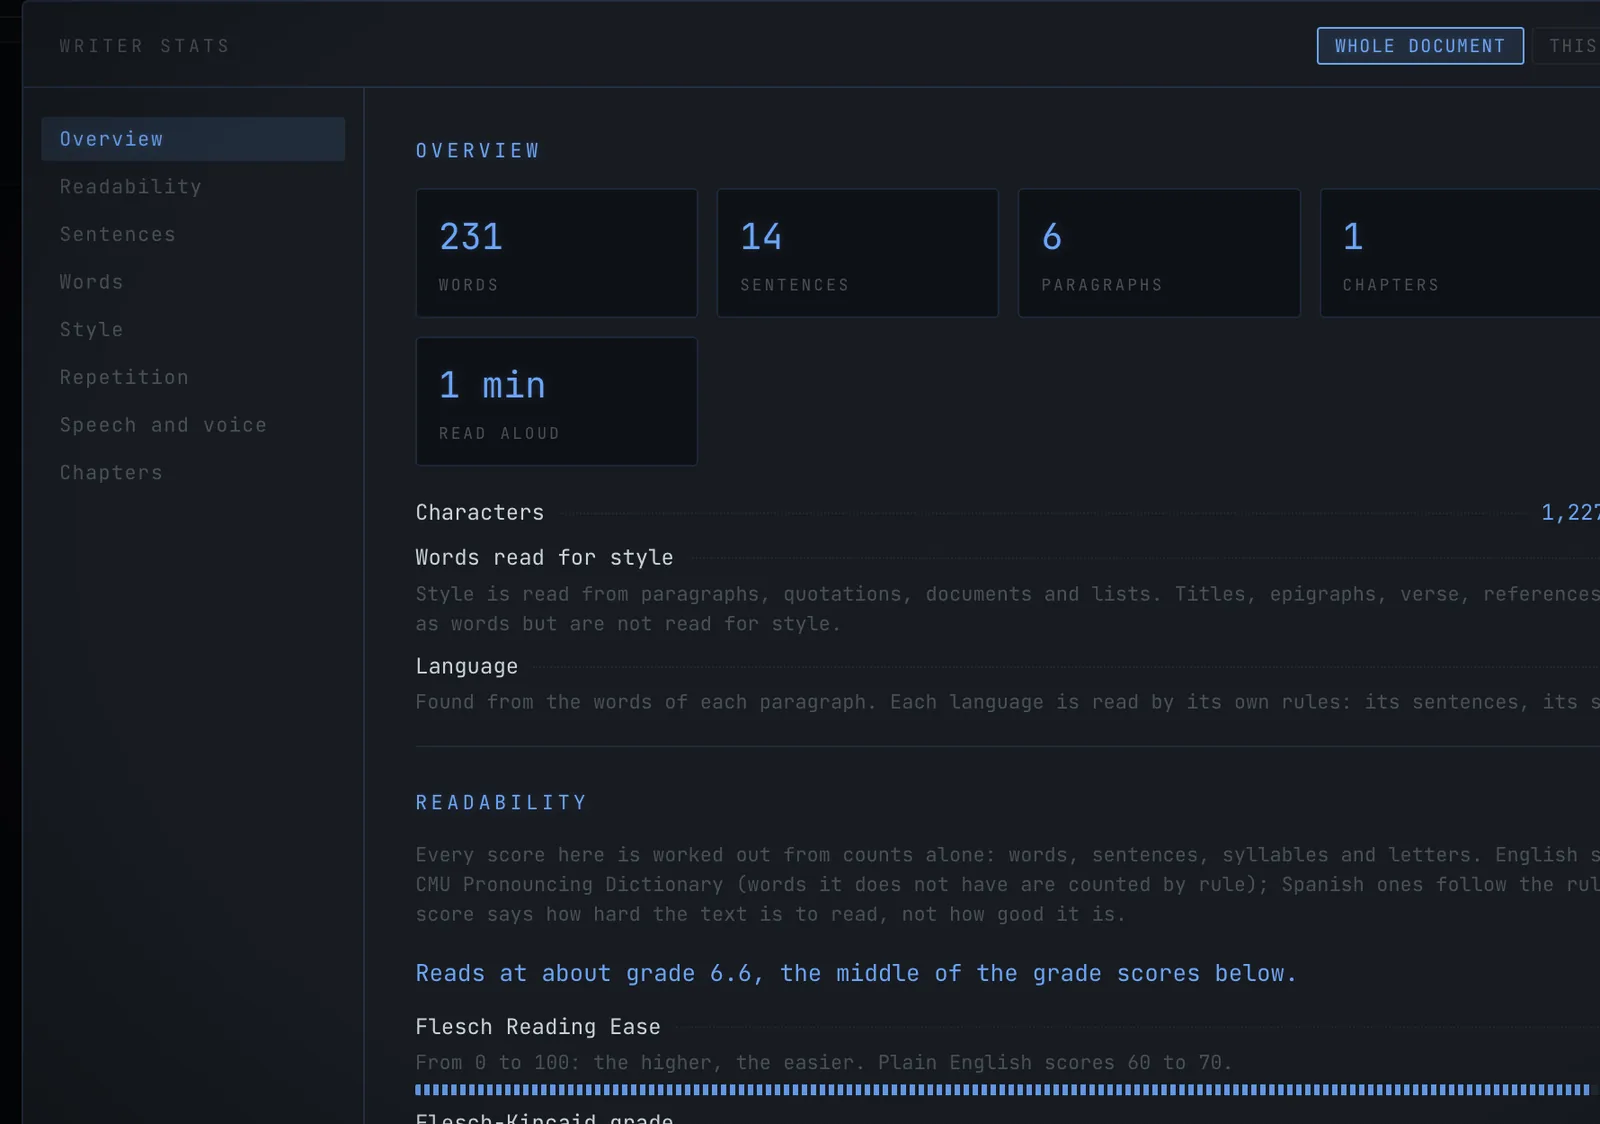Click the Readability section heading
This screenshot has height=1124, width=1600.
[501, 803]
